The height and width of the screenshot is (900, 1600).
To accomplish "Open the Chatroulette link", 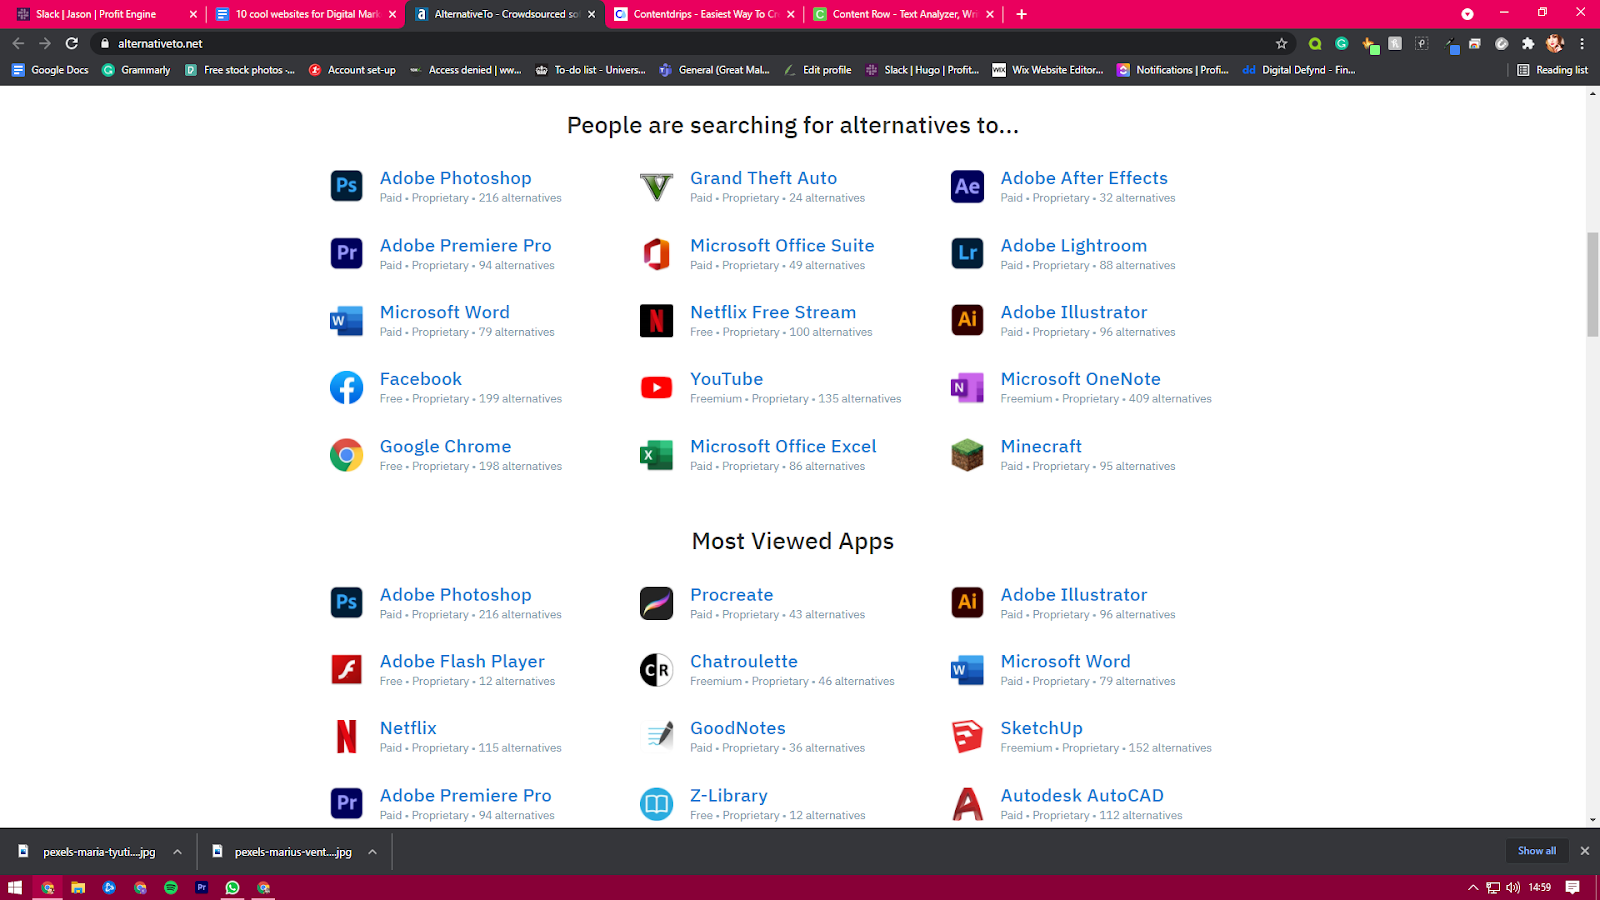I will (x=744, y=662).
